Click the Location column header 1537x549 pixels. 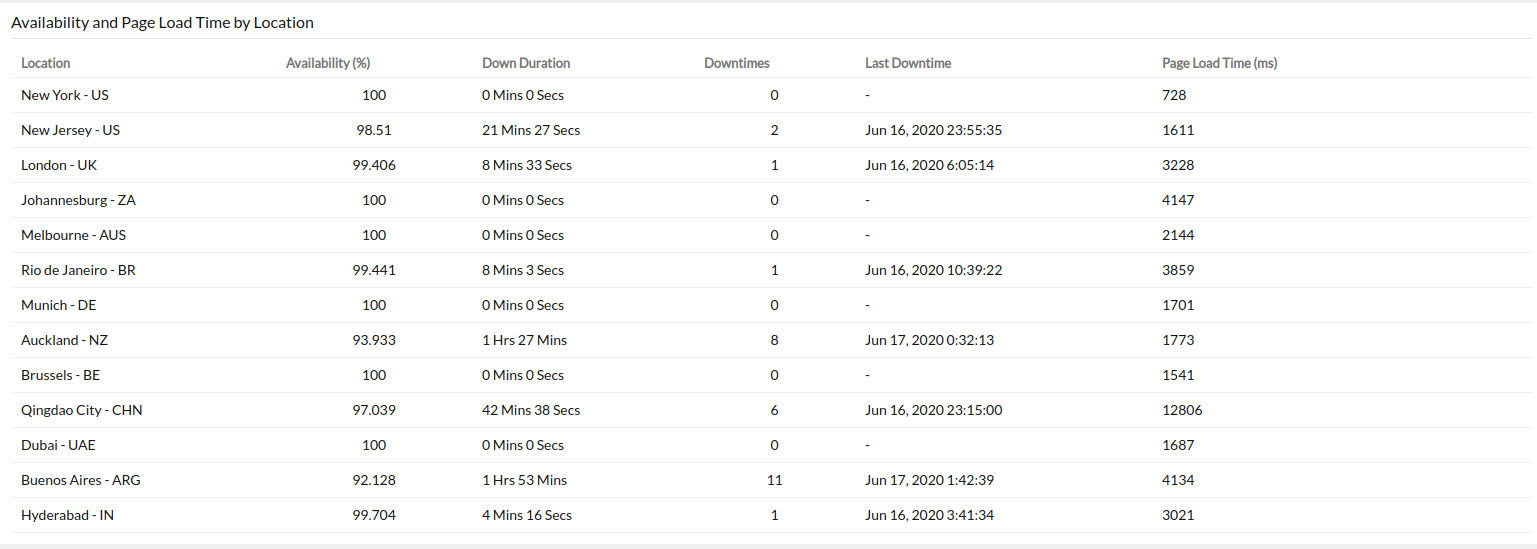coord(46,63)
